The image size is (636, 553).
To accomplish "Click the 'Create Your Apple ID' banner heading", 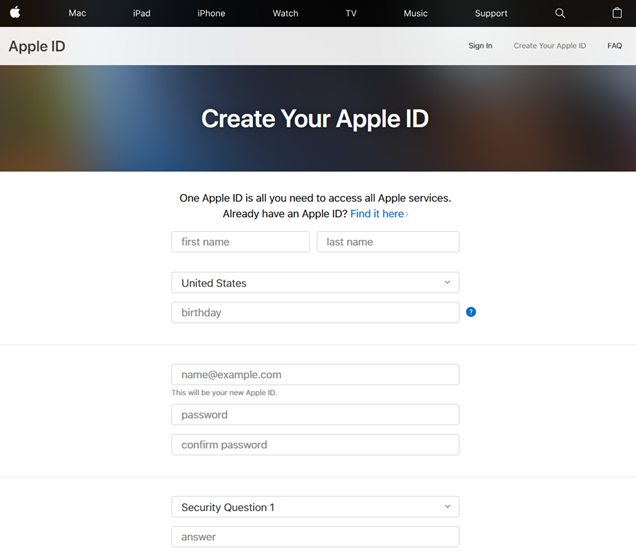I will (x=315, y=118).
